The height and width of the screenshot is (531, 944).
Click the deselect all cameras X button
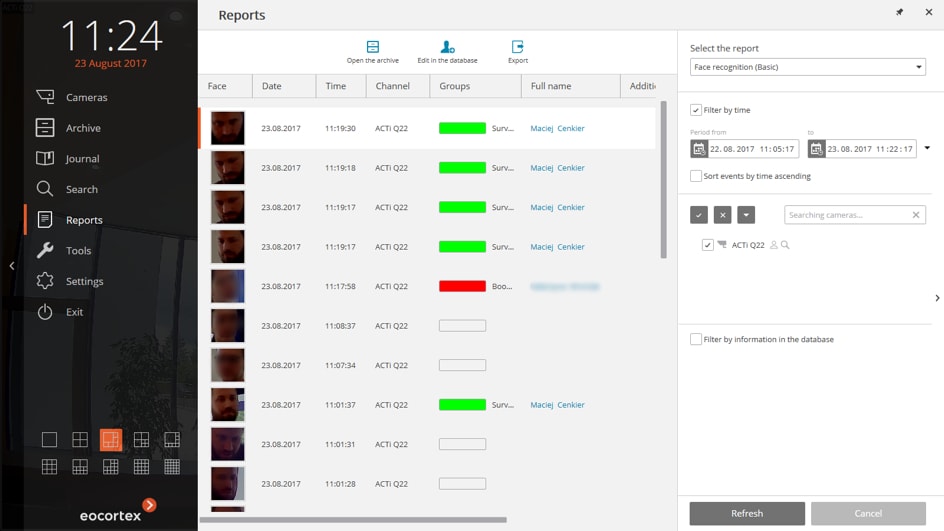coord(722,215)
